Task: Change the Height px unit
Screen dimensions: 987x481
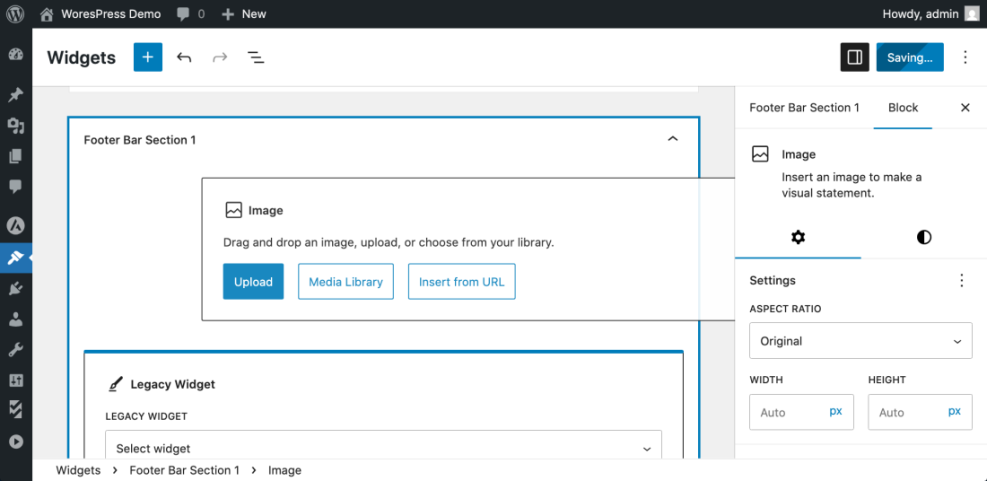Action: click(x=954, y=412)
